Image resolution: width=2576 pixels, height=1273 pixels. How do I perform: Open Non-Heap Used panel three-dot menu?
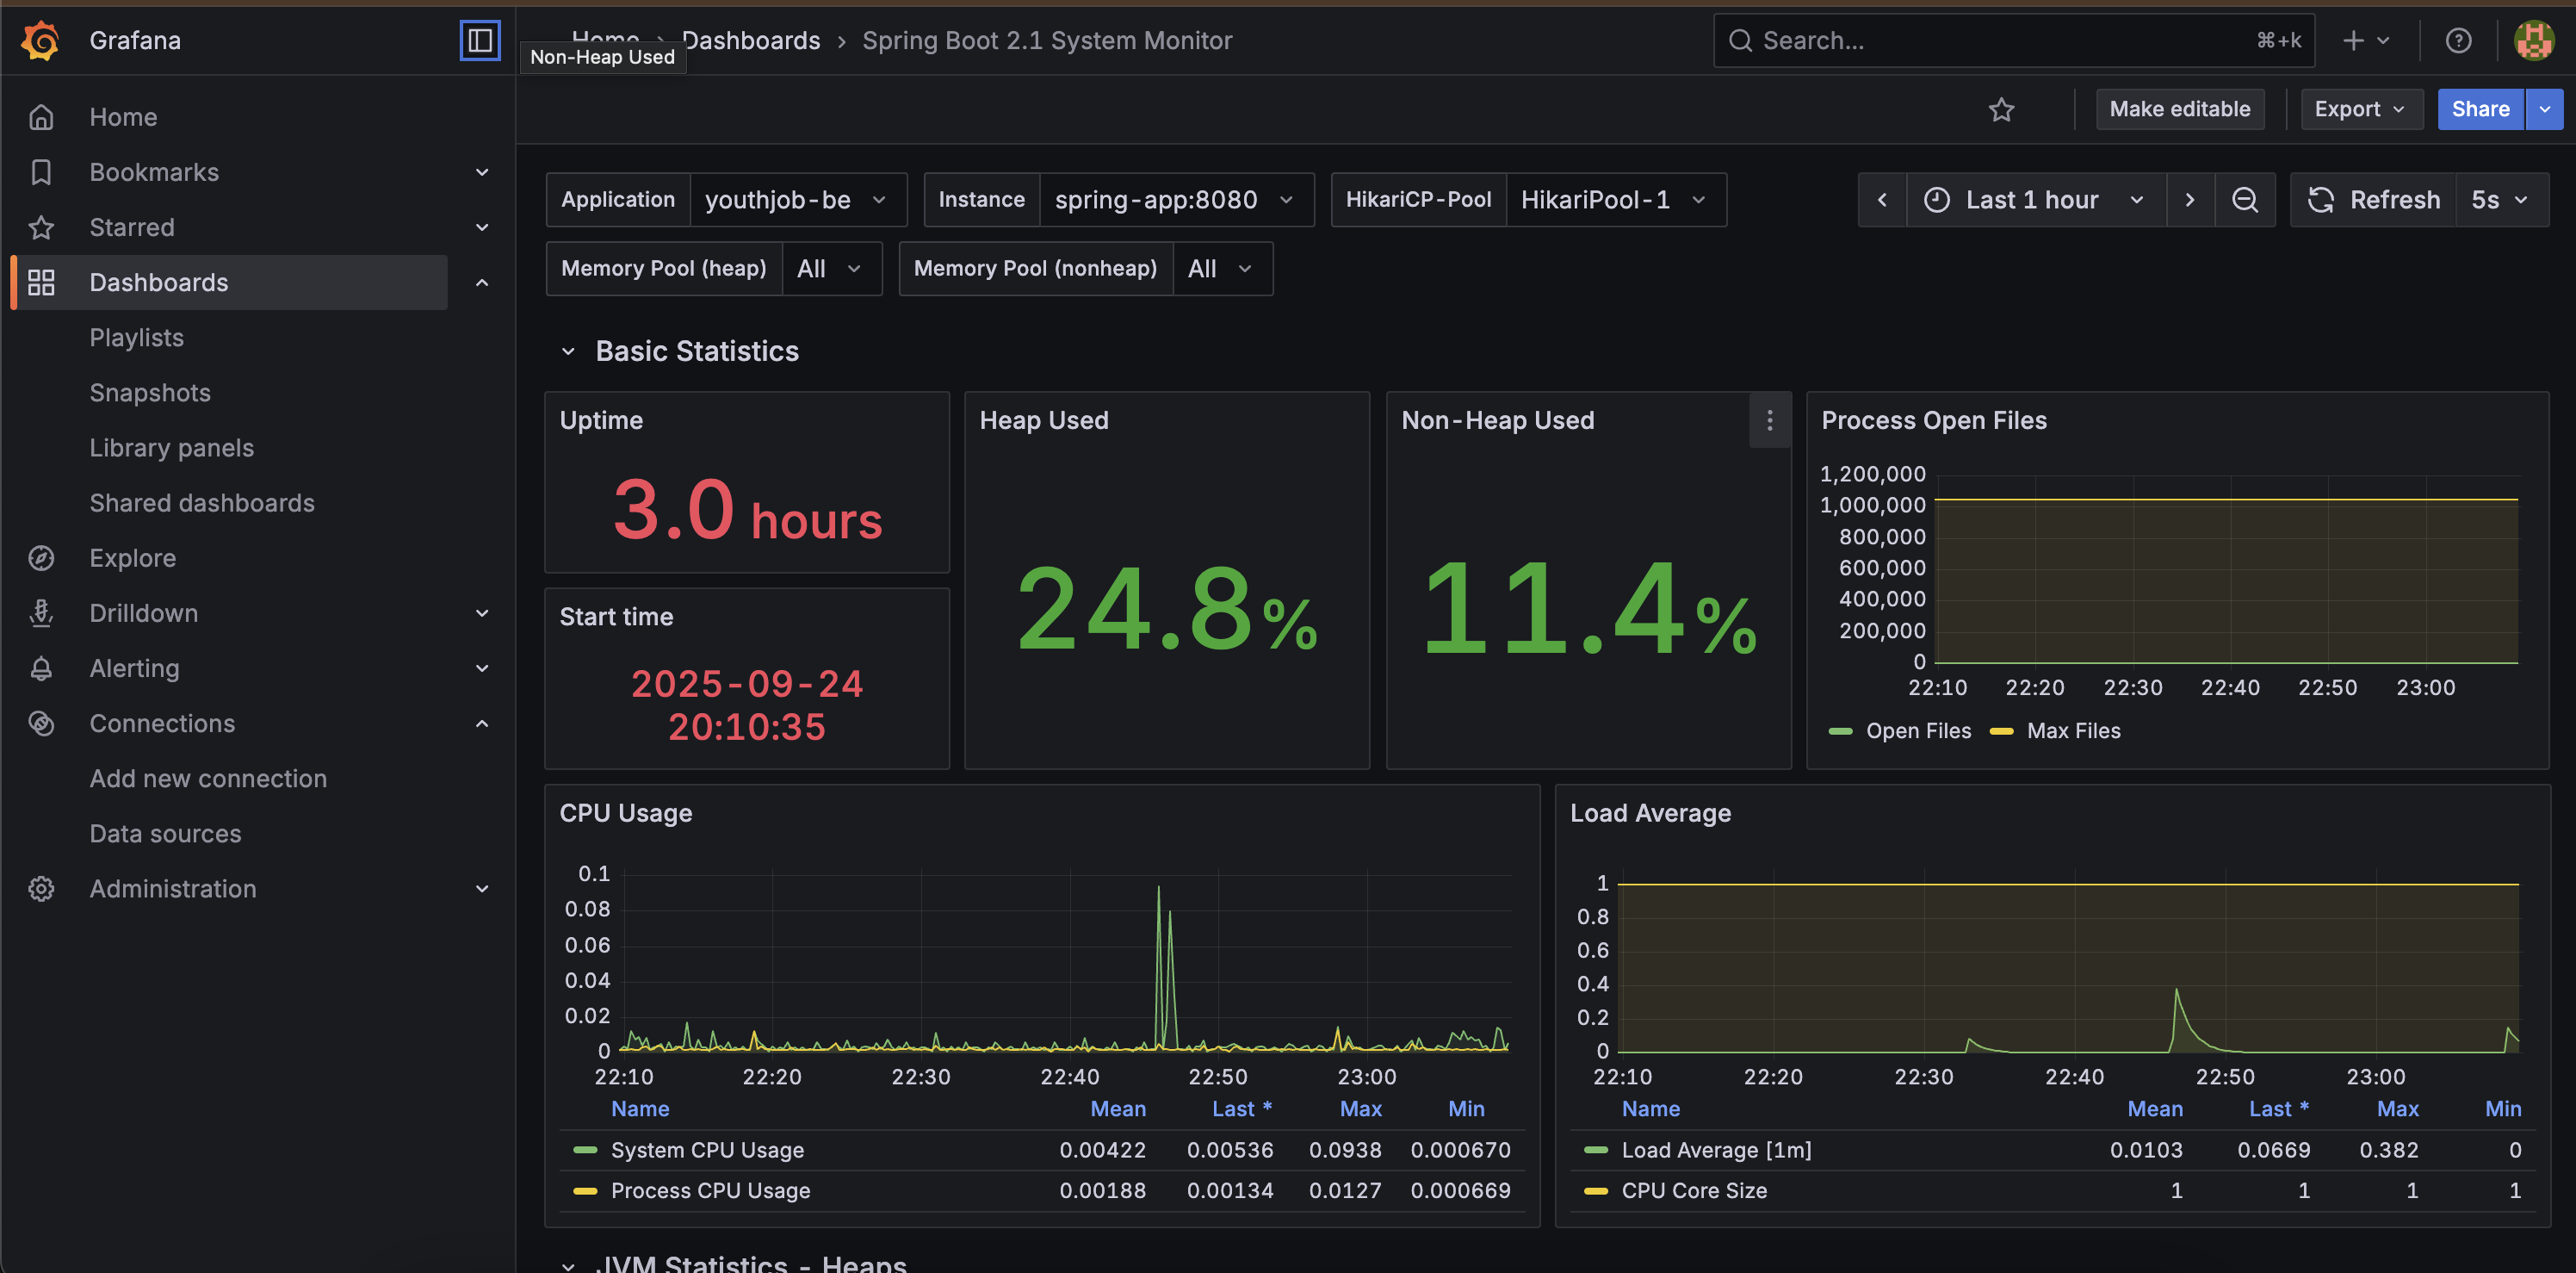pyautogui.click(x=1769, y=421)
